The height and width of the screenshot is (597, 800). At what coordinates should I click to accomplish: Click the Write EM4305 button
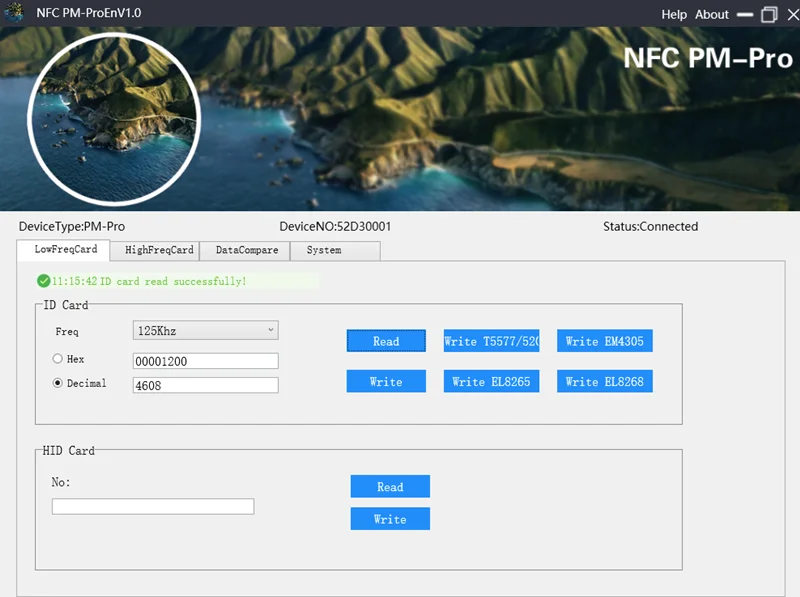tap(605, 341)
